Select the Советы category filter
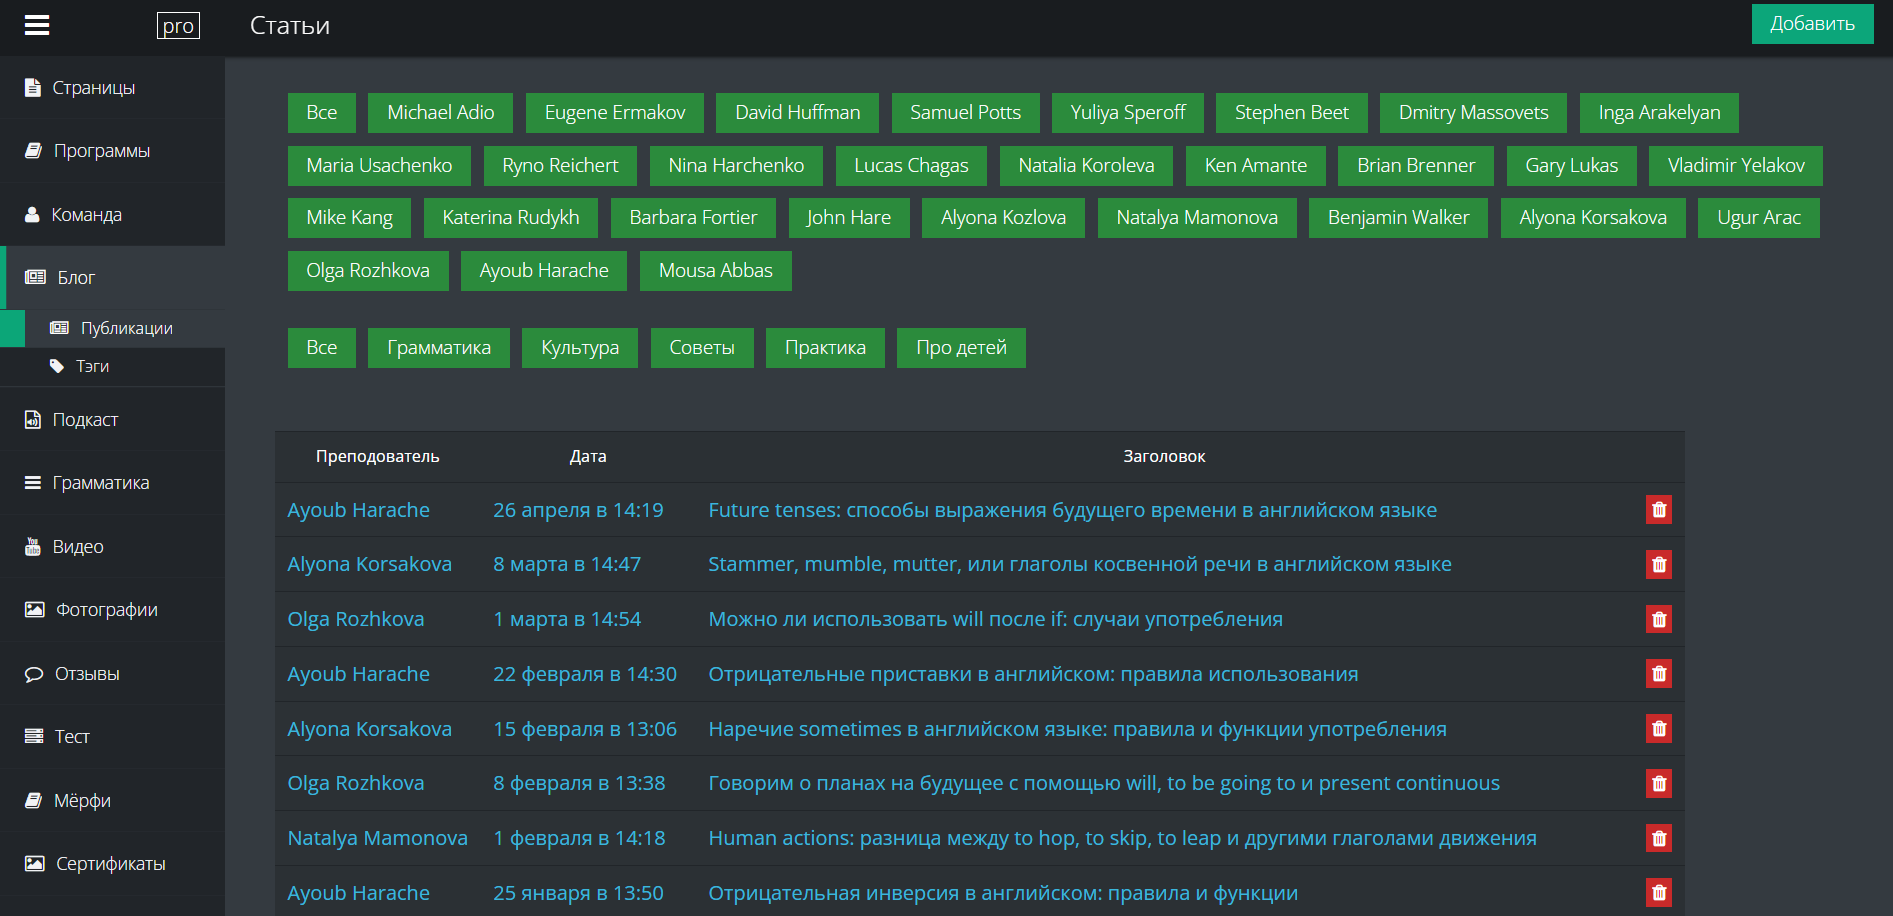 pos(702,348)
